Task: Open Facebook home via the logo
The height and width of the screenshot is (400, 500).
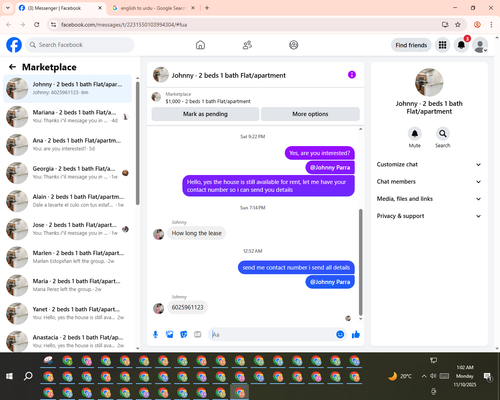Action: click(14, 45)
